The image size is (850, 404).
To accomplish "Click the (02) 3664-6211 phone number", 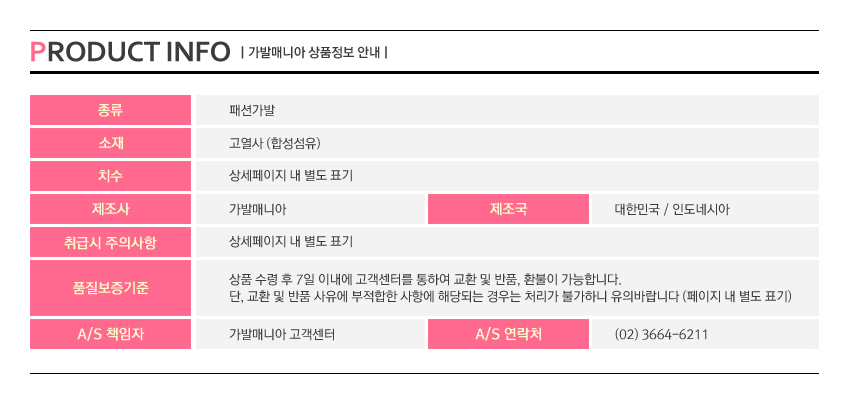I will click(x=661, y=334).
